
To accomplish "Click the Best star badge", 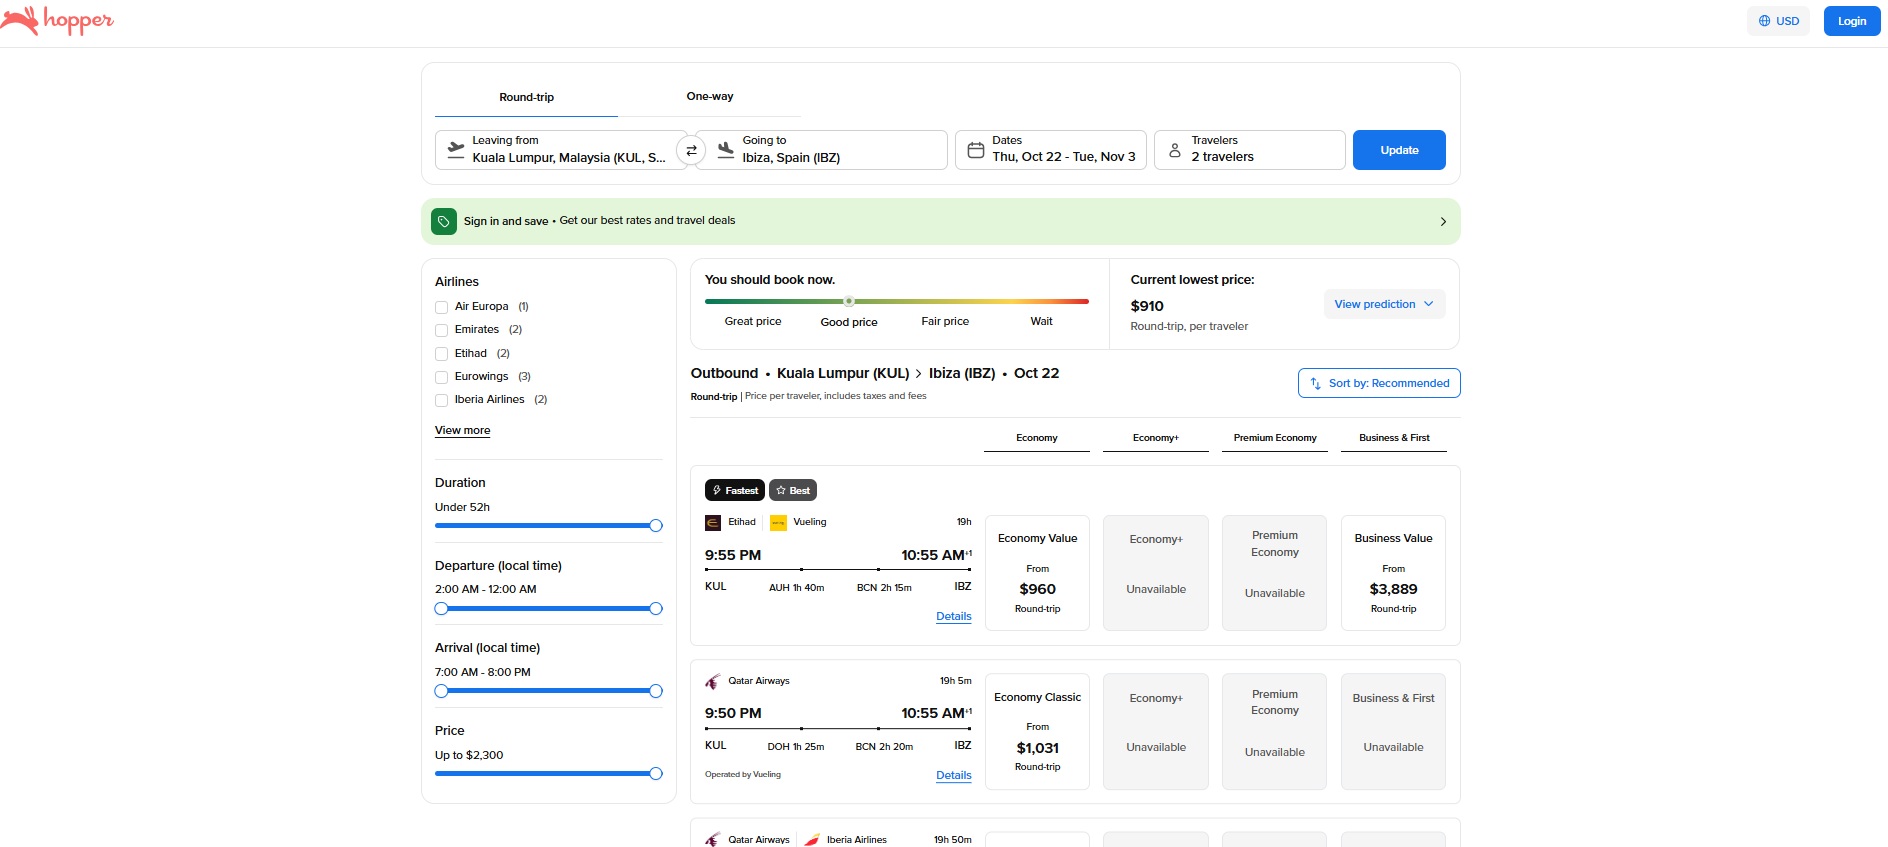I will click(x=793, y=490).
